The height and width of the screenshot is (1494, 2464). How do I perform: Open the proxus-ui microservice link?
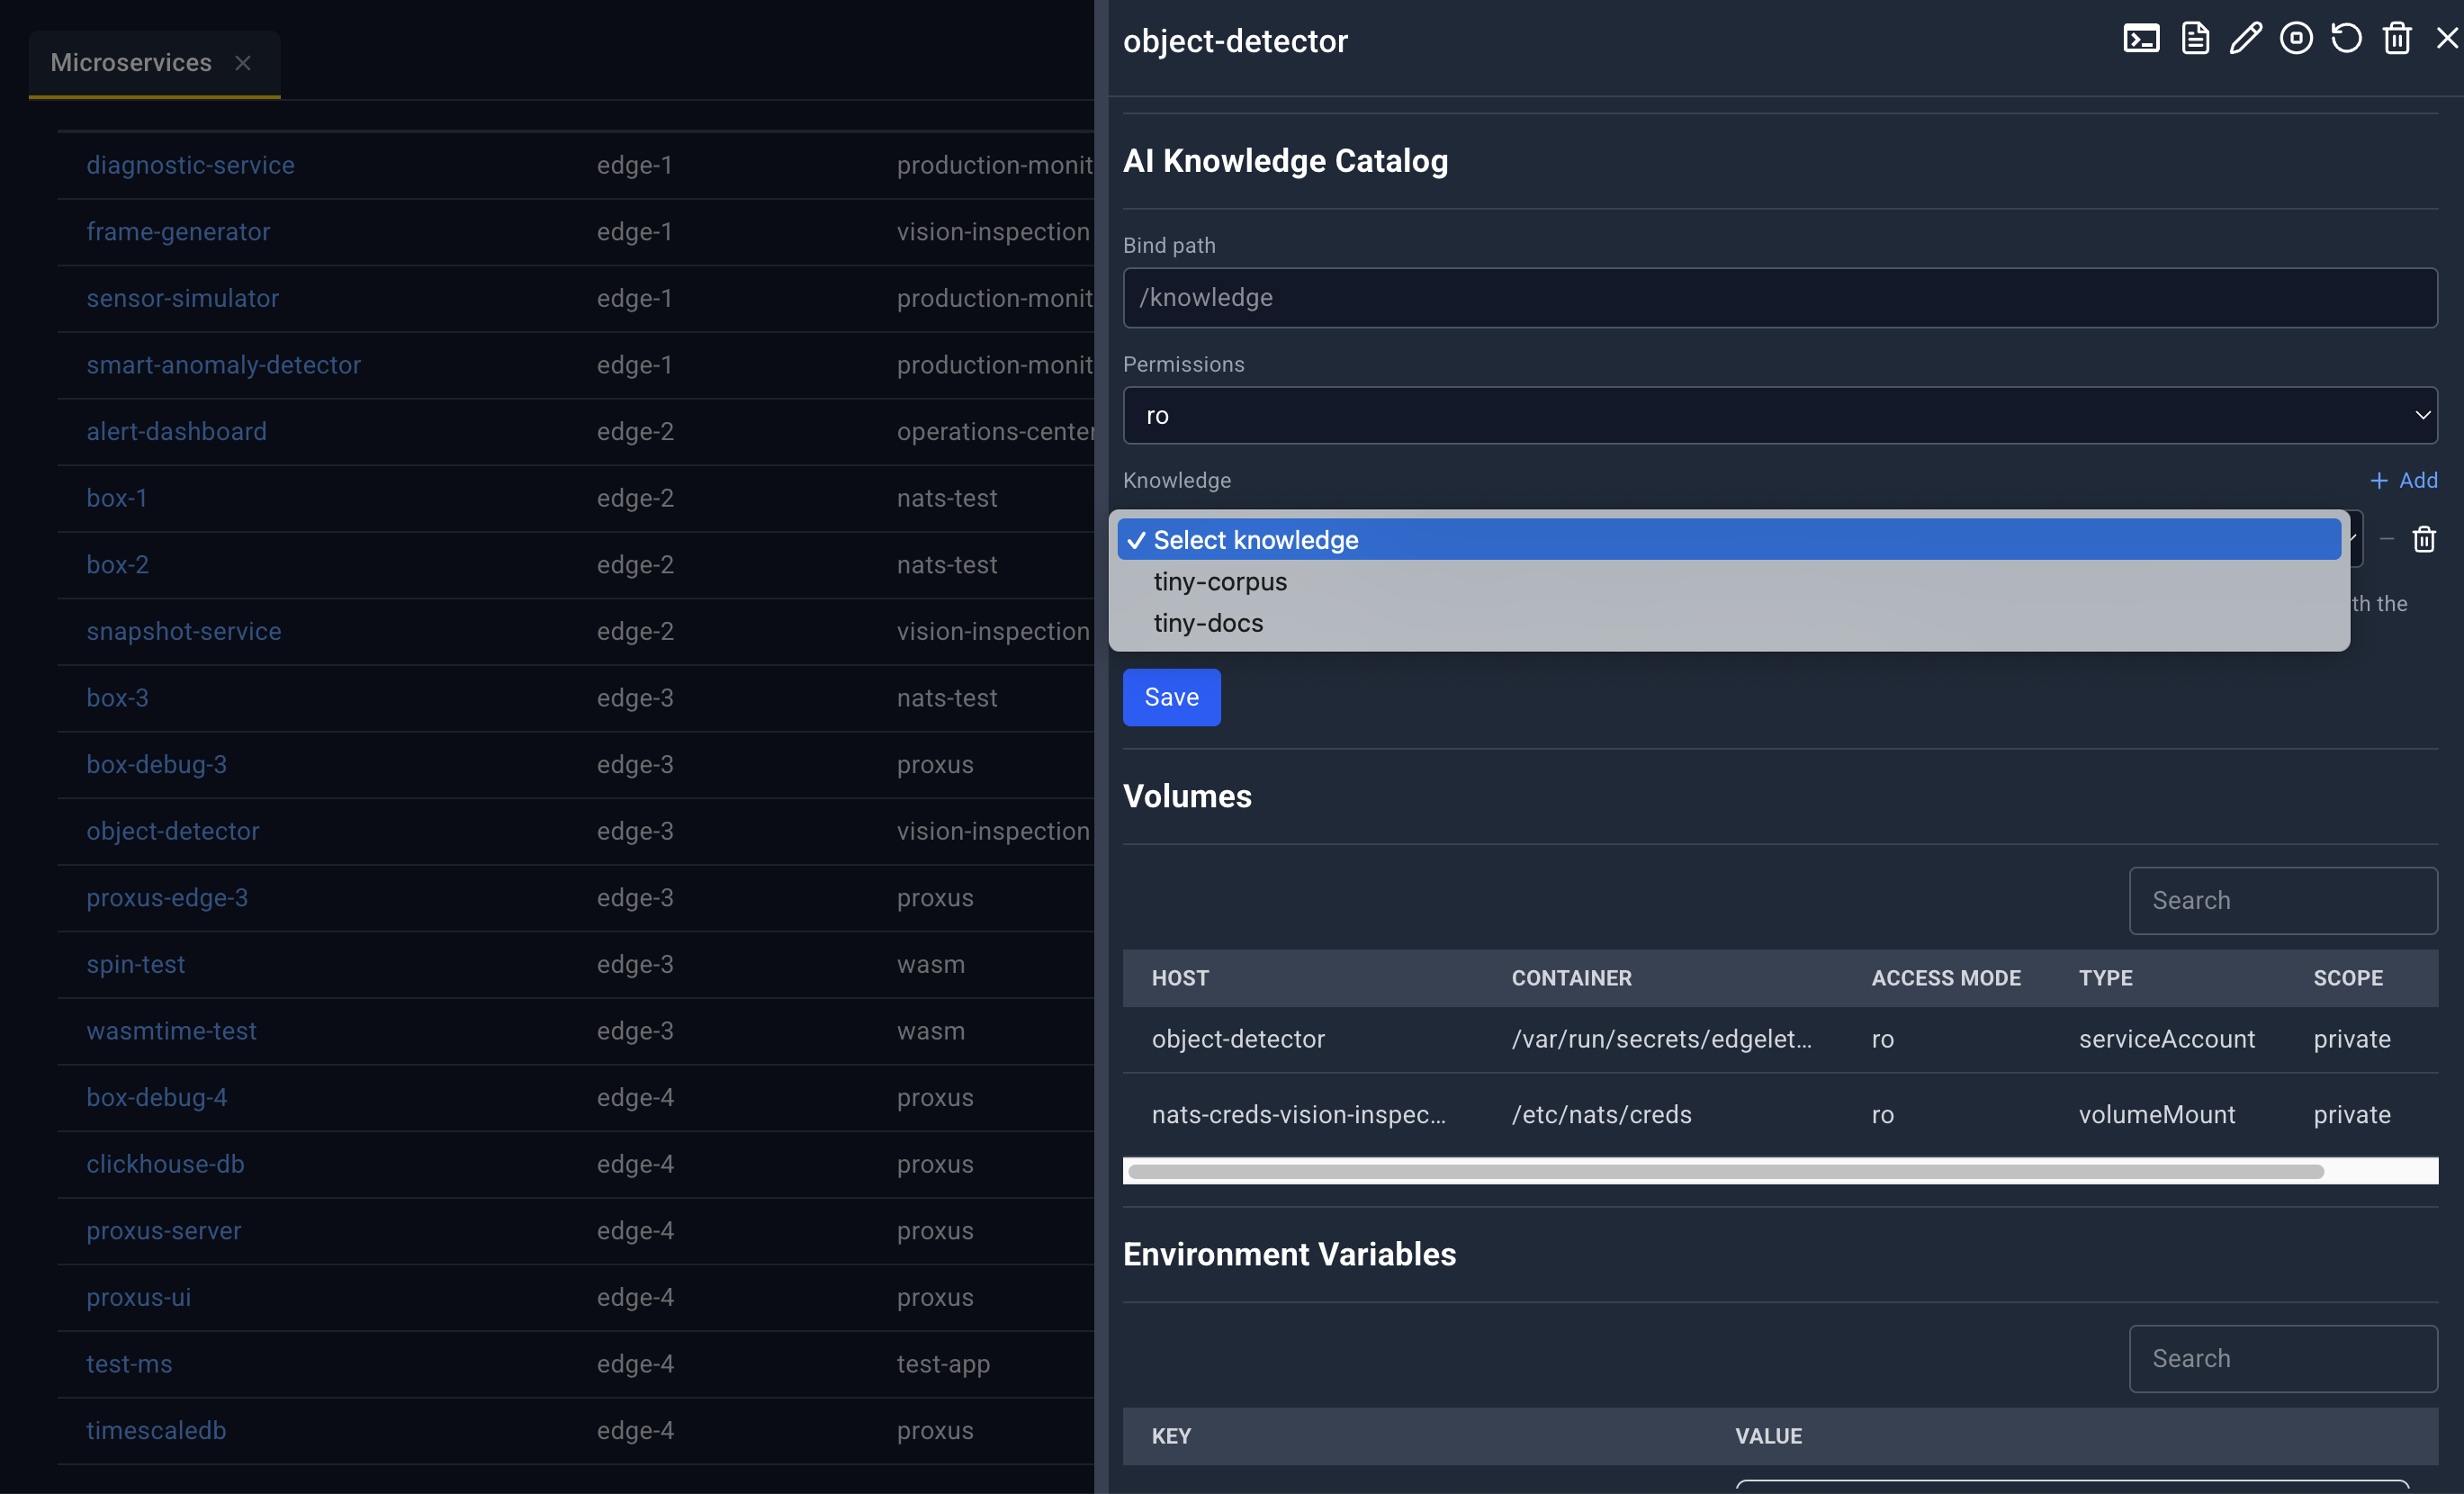(138, 1297)
